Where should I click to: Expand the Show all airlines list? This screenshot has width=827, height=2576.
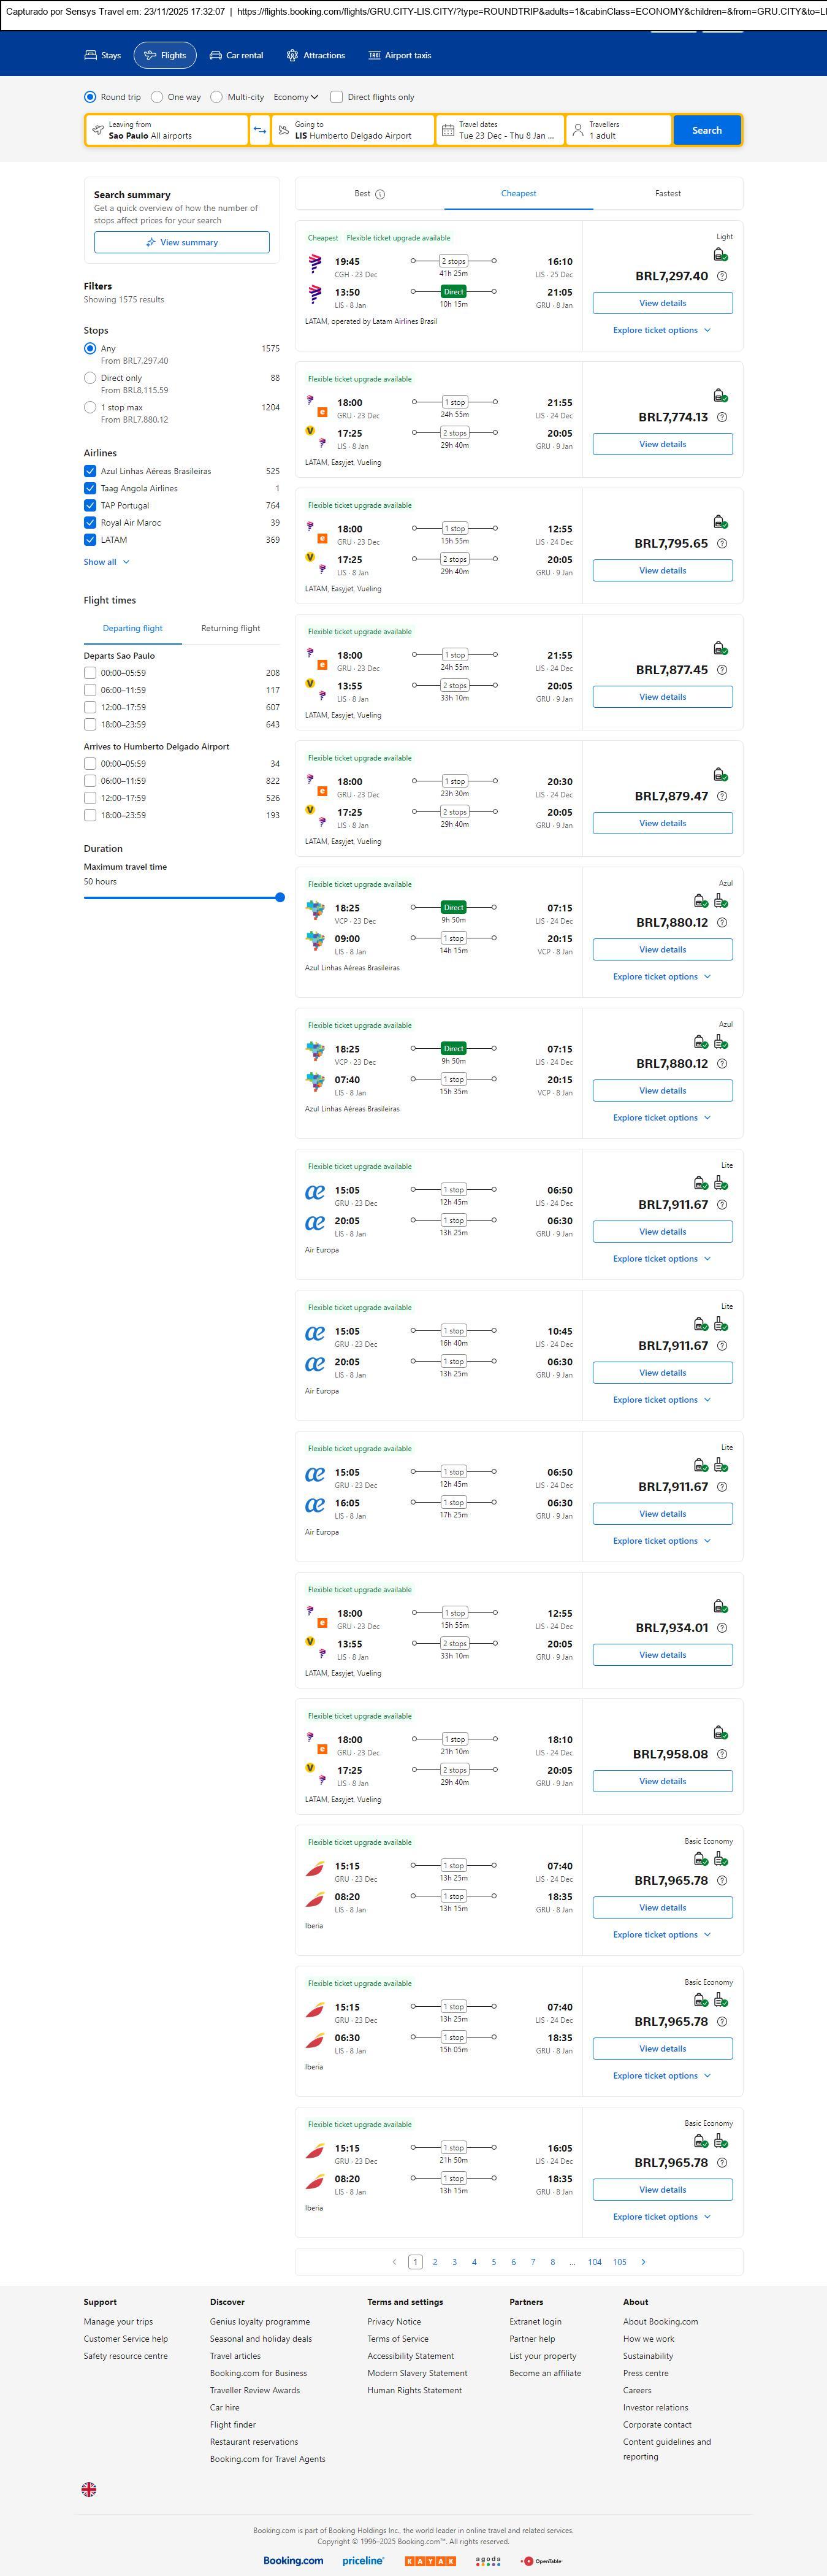(106, 562)
